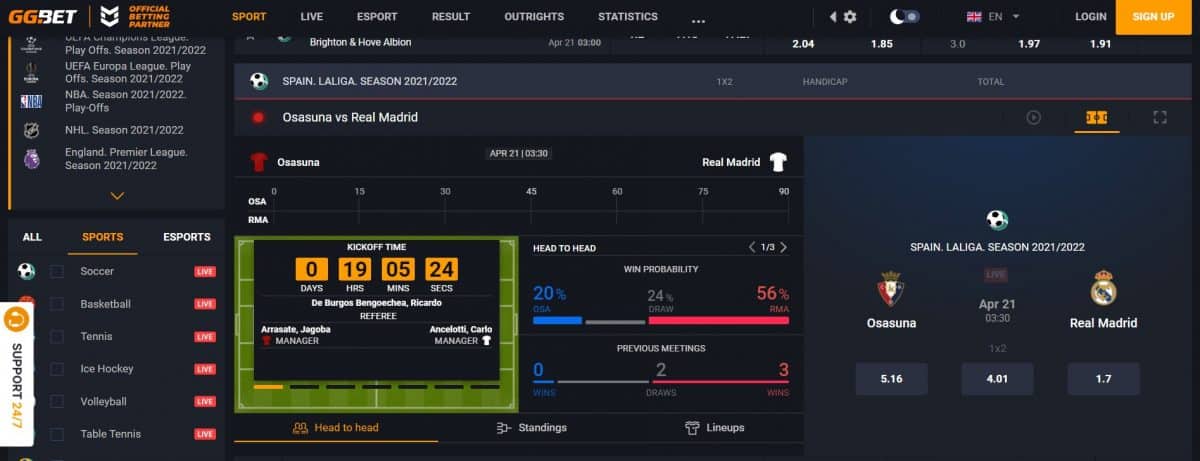Image resolution: width=1200 pixels, height=461 pixels.
Task: Open the SPORT menu
Action: pos(249,17)
